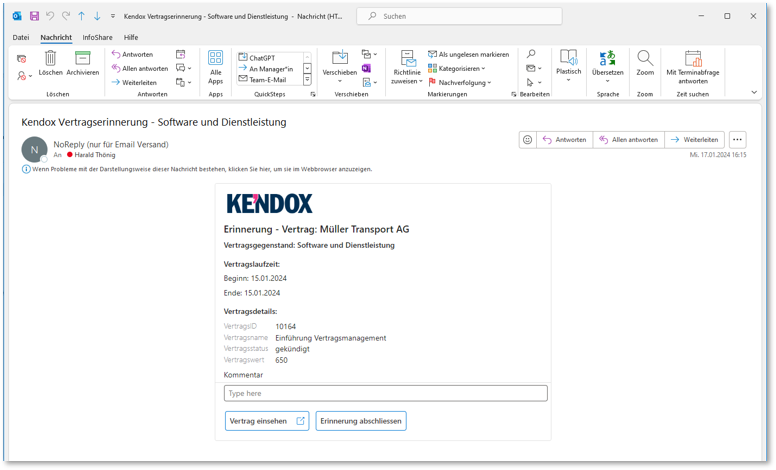Click the Archivieren icon

(x=83, y=58)
